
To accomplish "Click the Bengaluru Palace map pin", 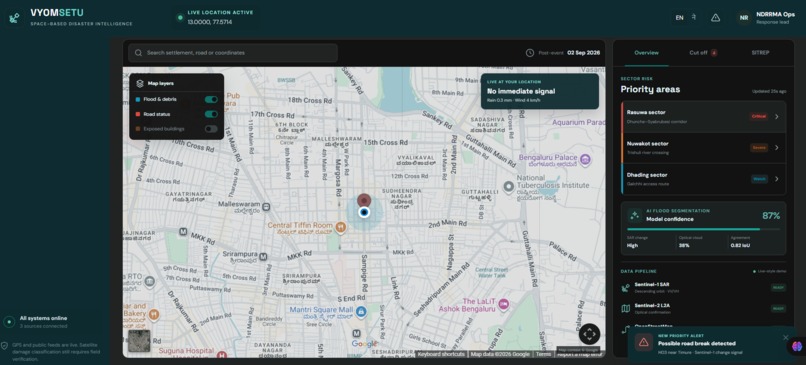I will 585,159.
